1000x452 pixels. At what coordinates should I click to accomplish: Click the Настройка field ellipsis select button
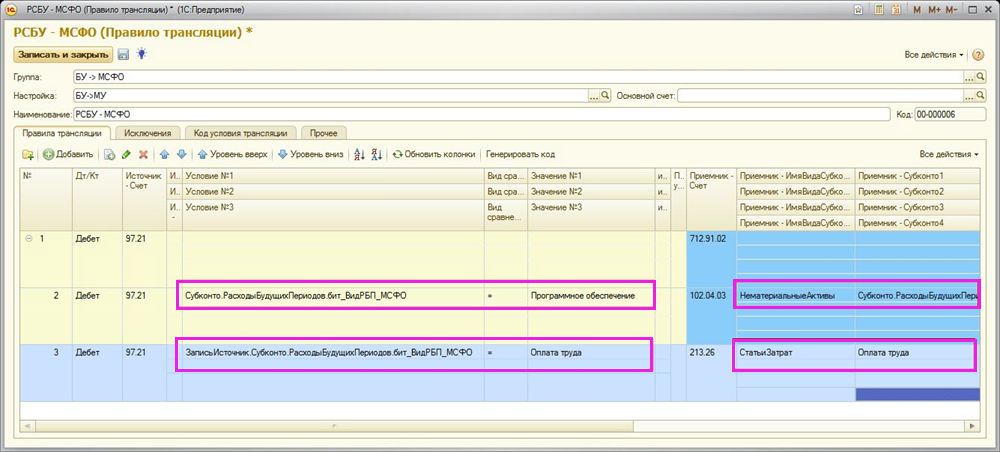(593, 95)
